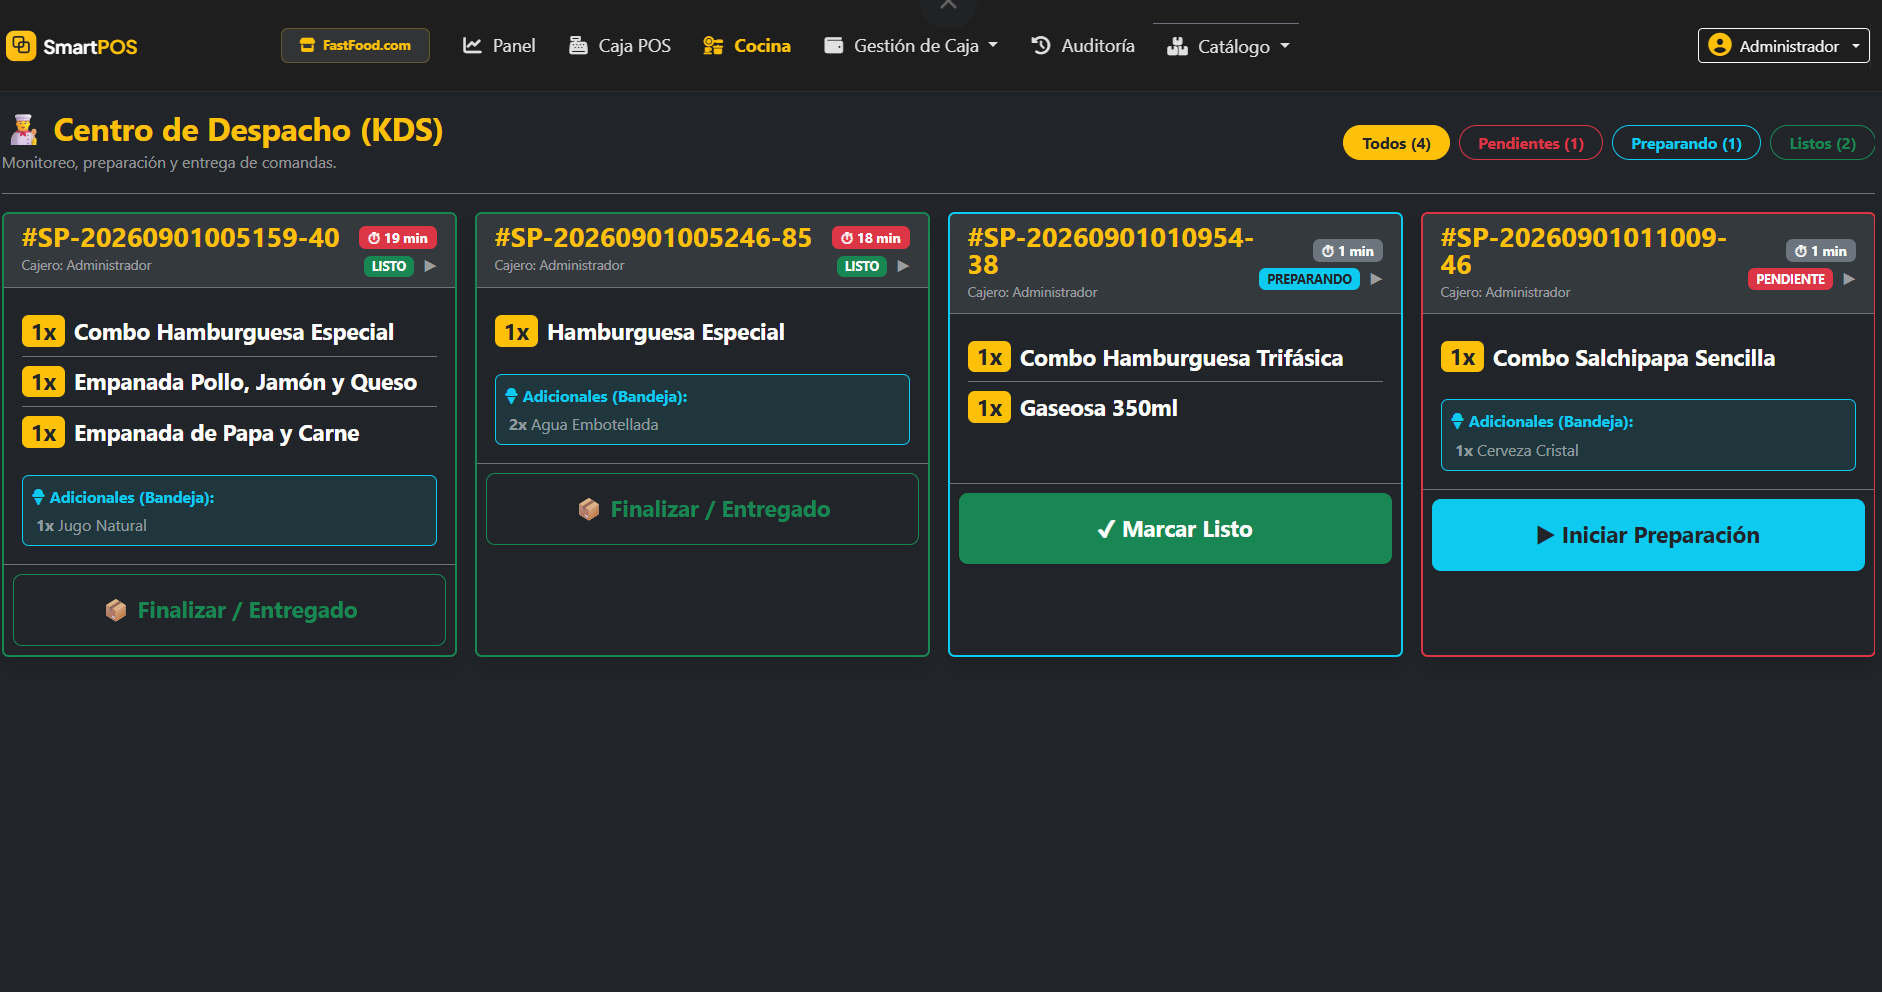Click the 19 min timer badge
Viewport: 1882px width, 992px height.
398,238
